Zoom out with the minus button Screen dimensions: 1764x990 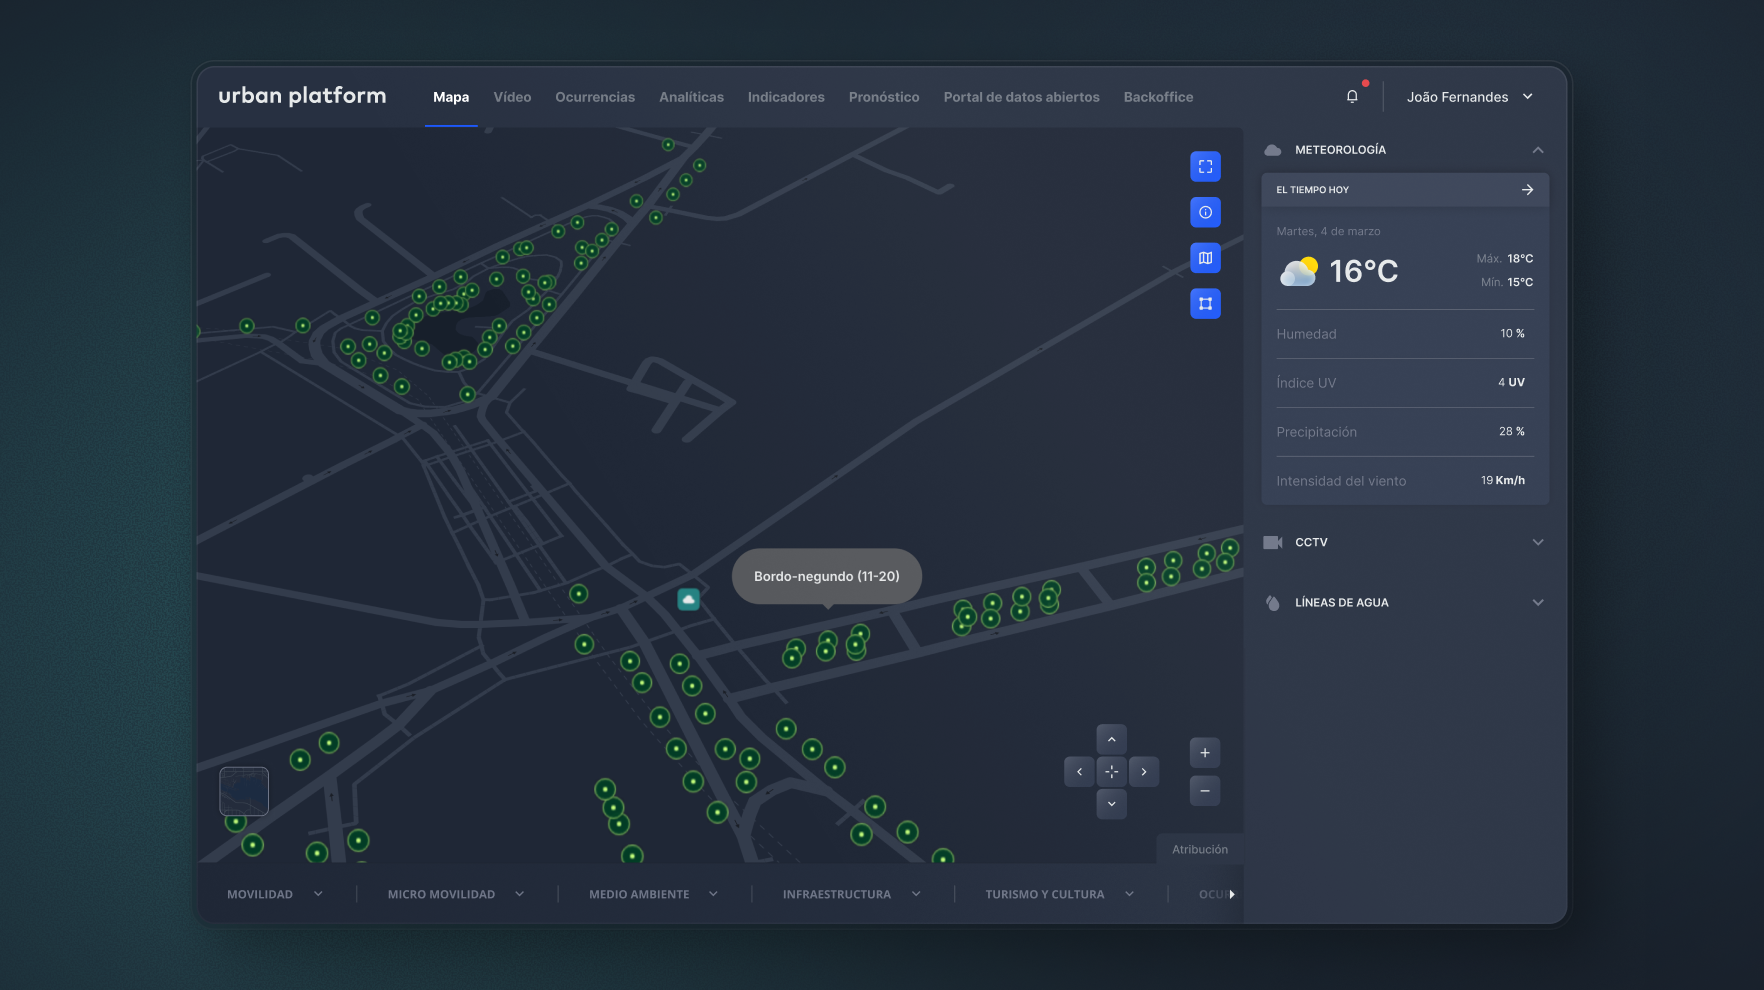pyautogui.click(x=1205, y=791)
